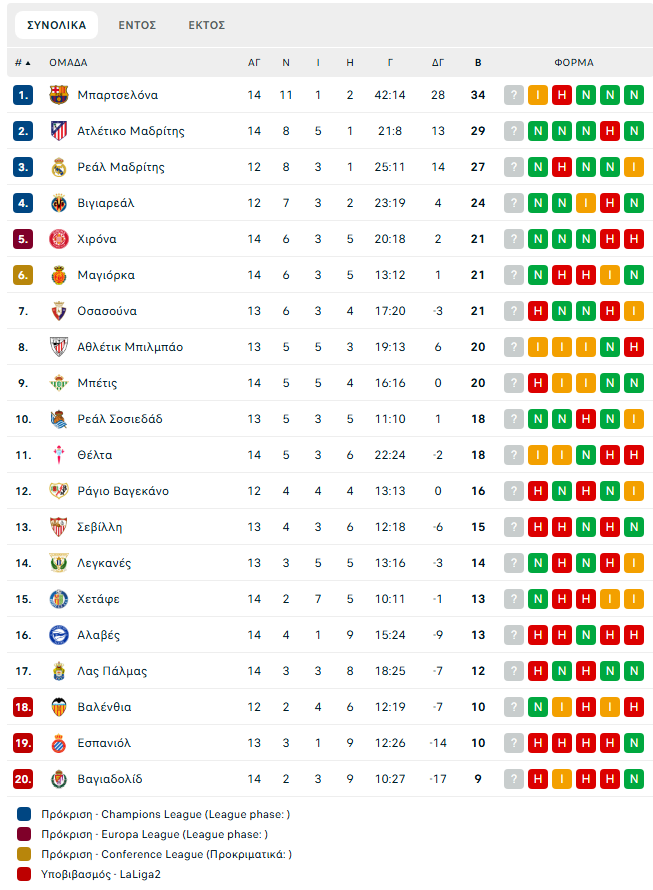
Task: Click the Athletic Bilbao crest icon
Action: [58, 347]
